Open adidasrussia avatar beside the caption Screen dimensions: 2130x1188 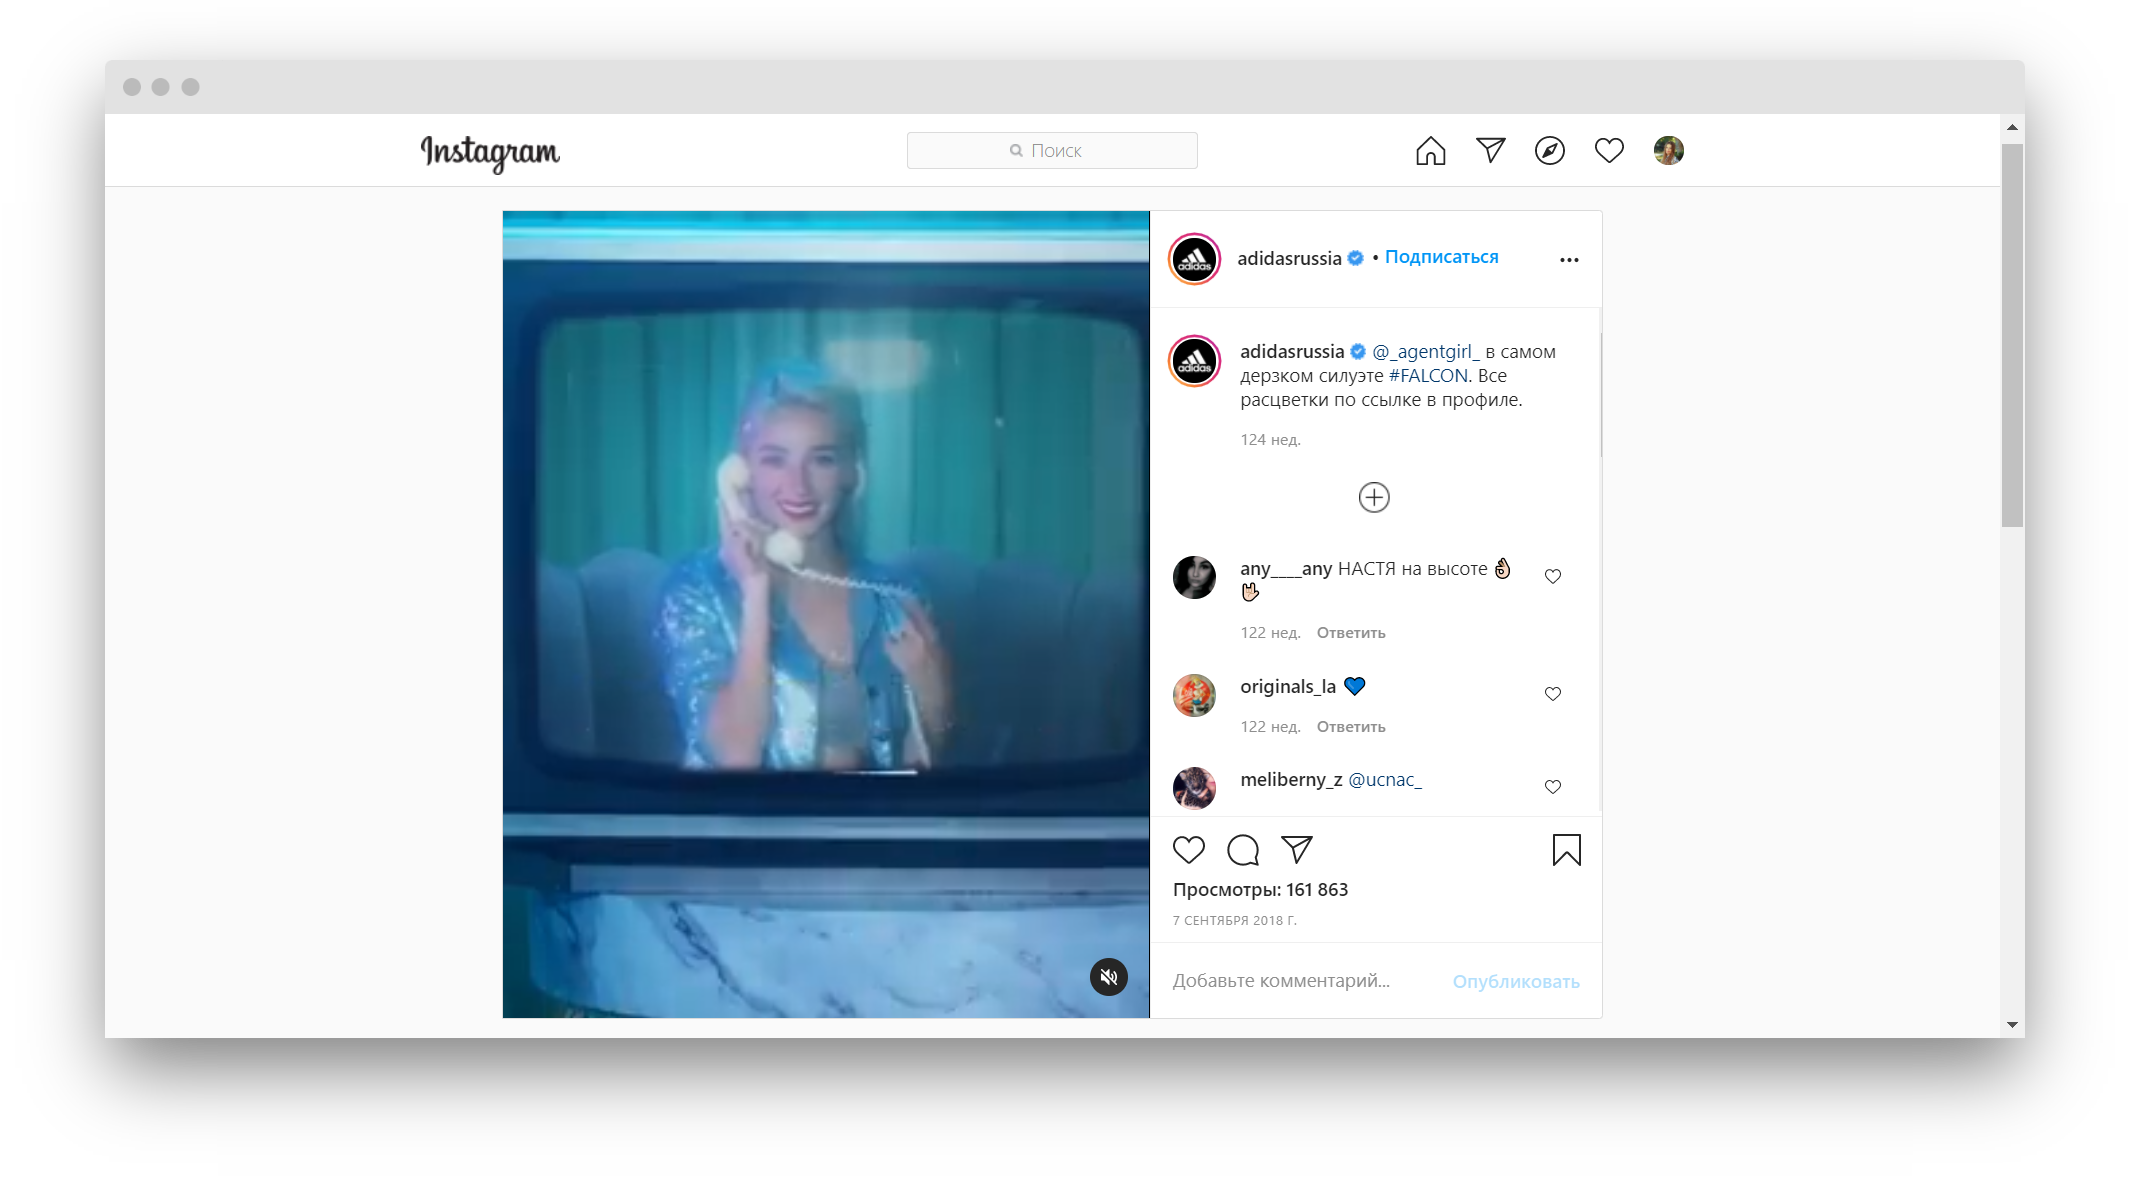point(1194,361)
